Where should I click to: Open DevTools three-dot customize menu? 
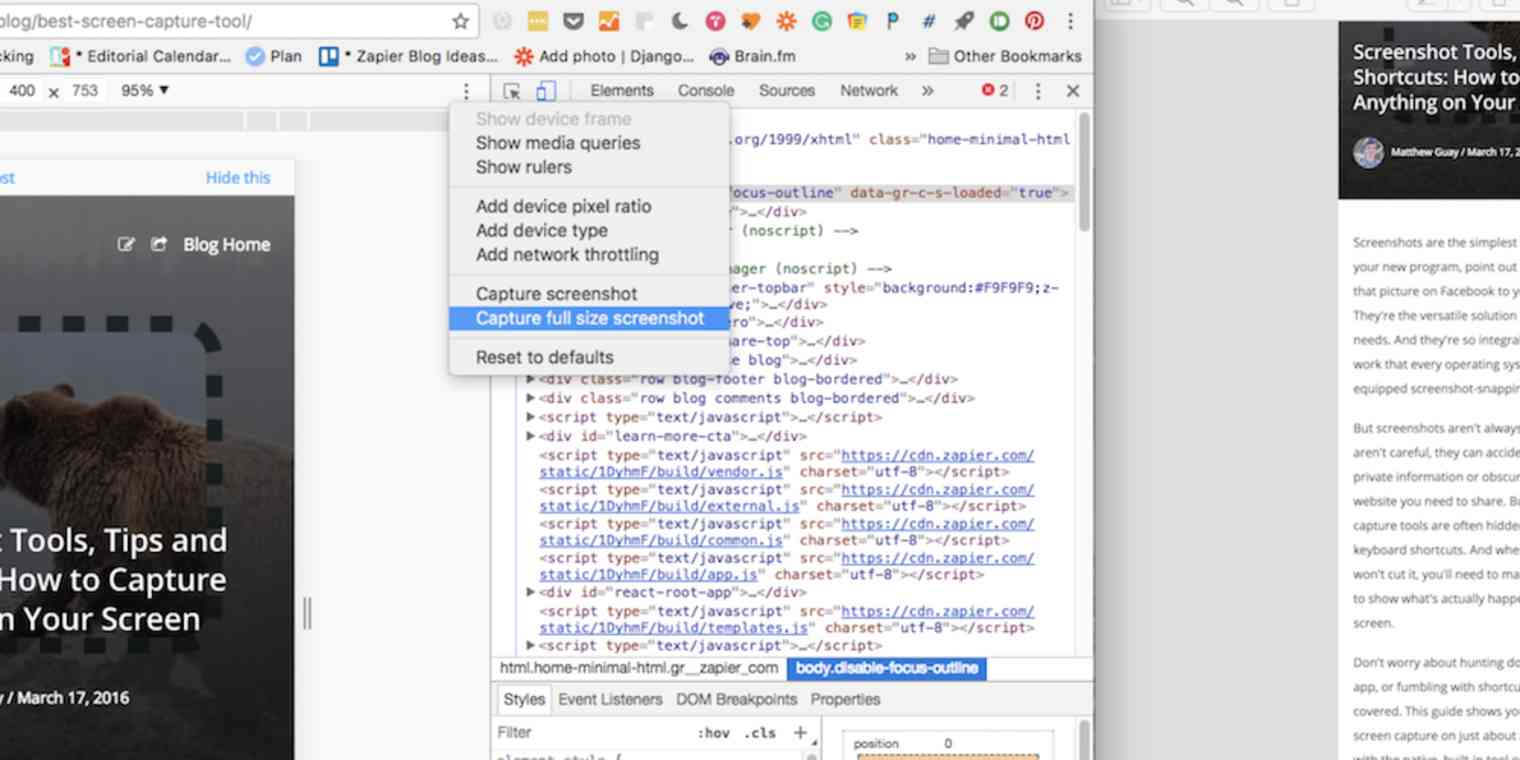[1038, 91]
